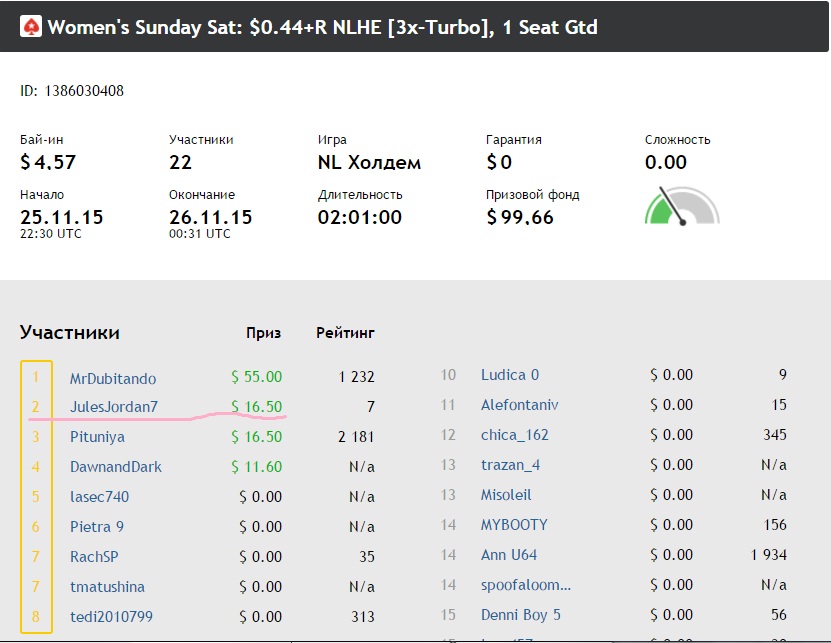Viewport: 831px width, 643px height.
Task: Open MYBOOTY player profile
Action: [x=514, y=525]
